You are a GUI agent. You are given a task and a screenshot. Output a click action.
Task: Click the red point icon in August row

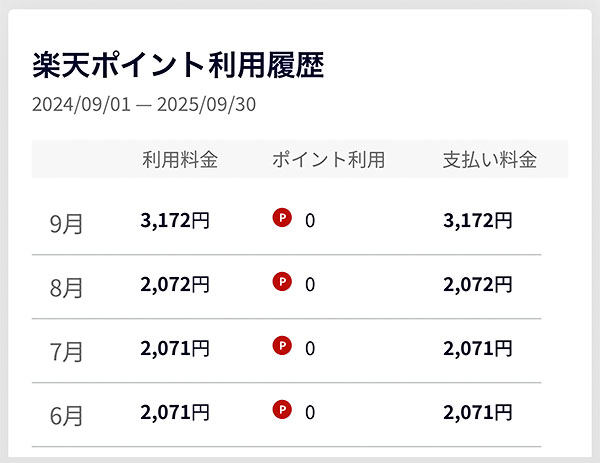282,283
